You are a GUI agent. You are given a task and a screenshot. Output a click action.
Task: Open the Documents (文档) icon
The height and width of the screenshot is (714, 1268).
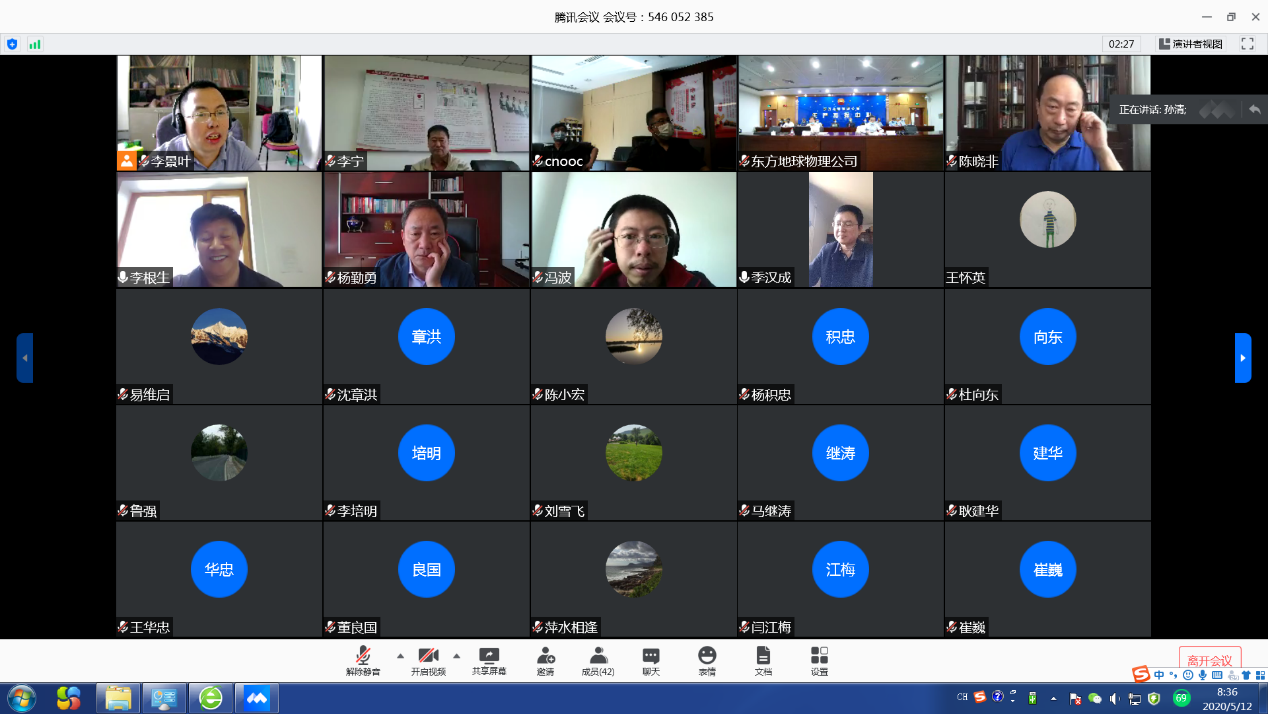pos(763,660)
